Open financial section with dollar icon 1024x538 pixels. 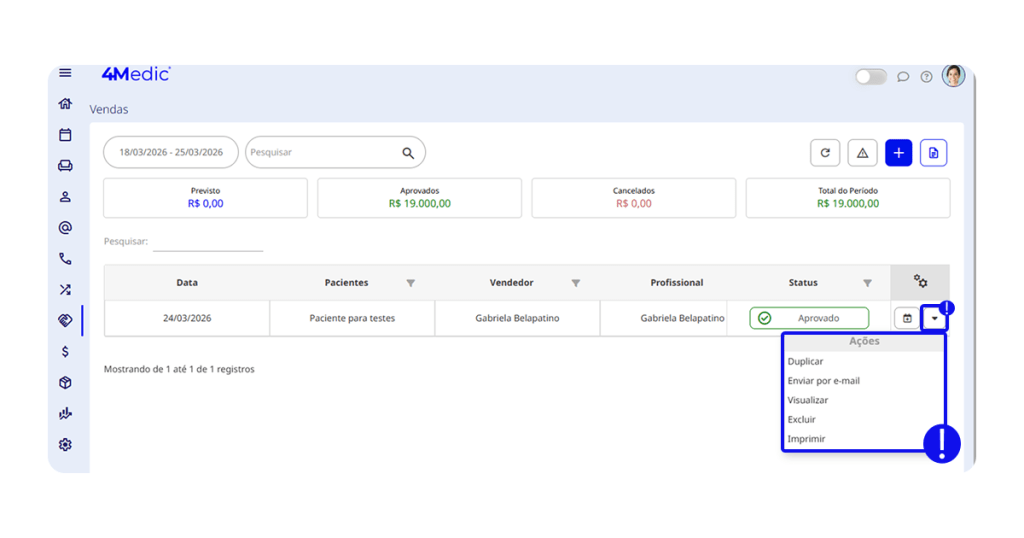click(65, 352)
